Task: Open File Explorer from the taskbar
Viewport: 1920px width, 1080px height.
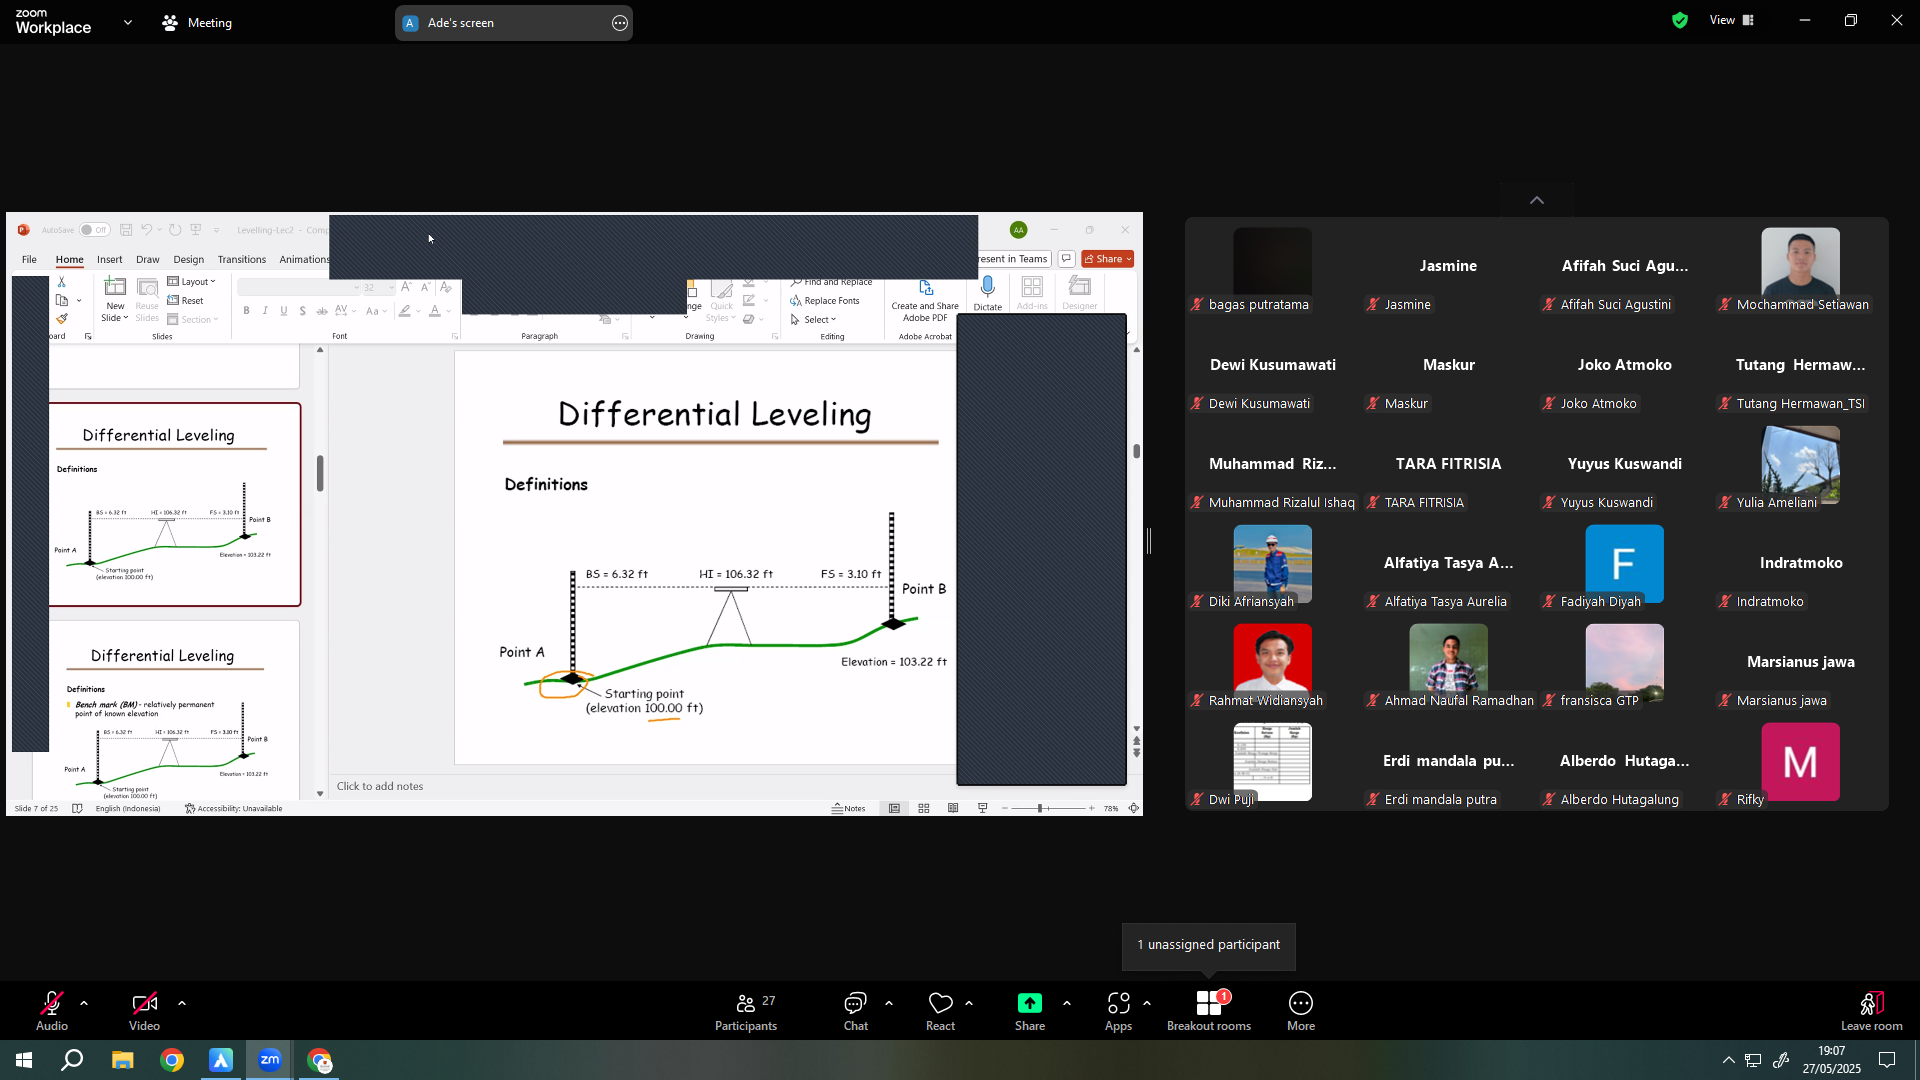Action: pyautogui.click(x=122, y=1060)
